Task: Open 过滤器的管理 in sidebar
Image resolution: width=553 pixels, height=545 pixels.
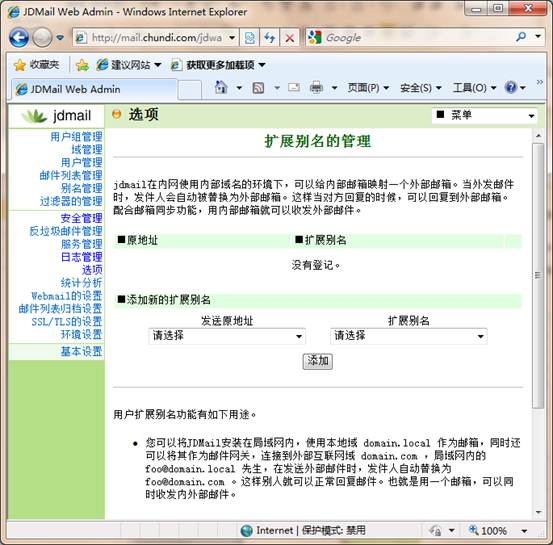Action: coord(71,201)
